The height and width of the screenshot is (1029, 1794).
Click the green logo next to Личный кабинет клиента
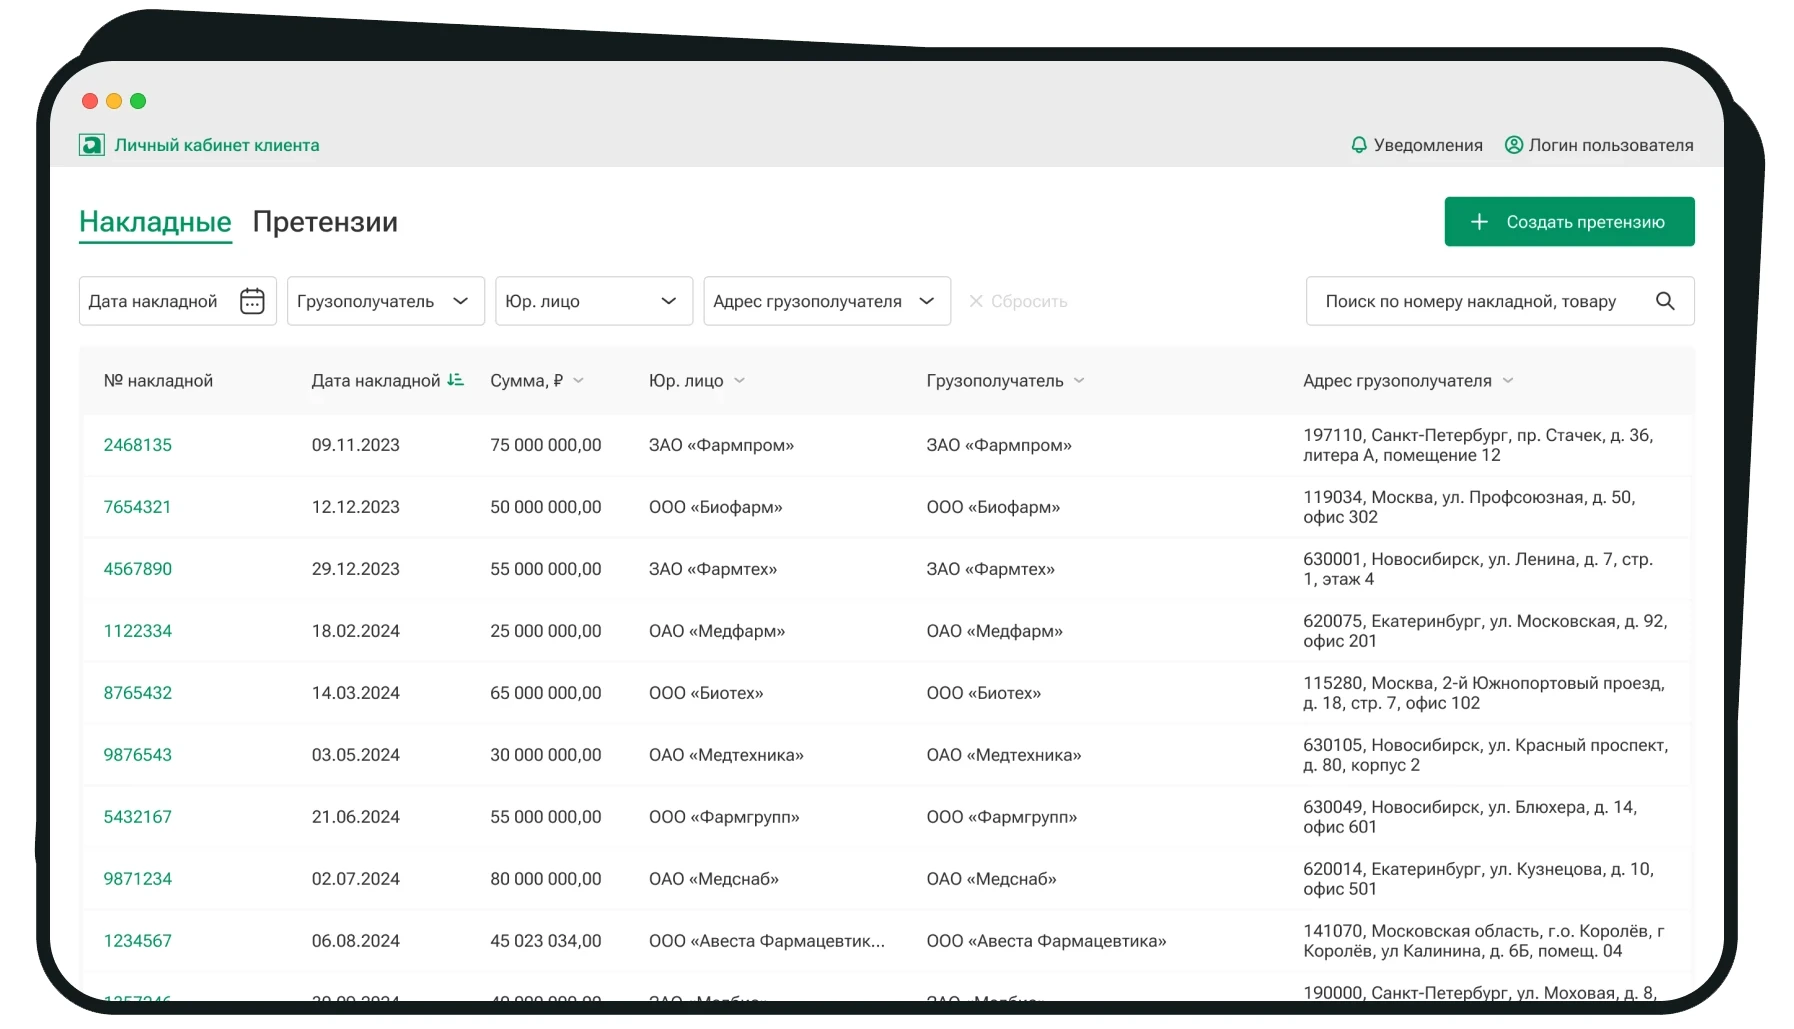pyautogui.click(x=92, y=145)
